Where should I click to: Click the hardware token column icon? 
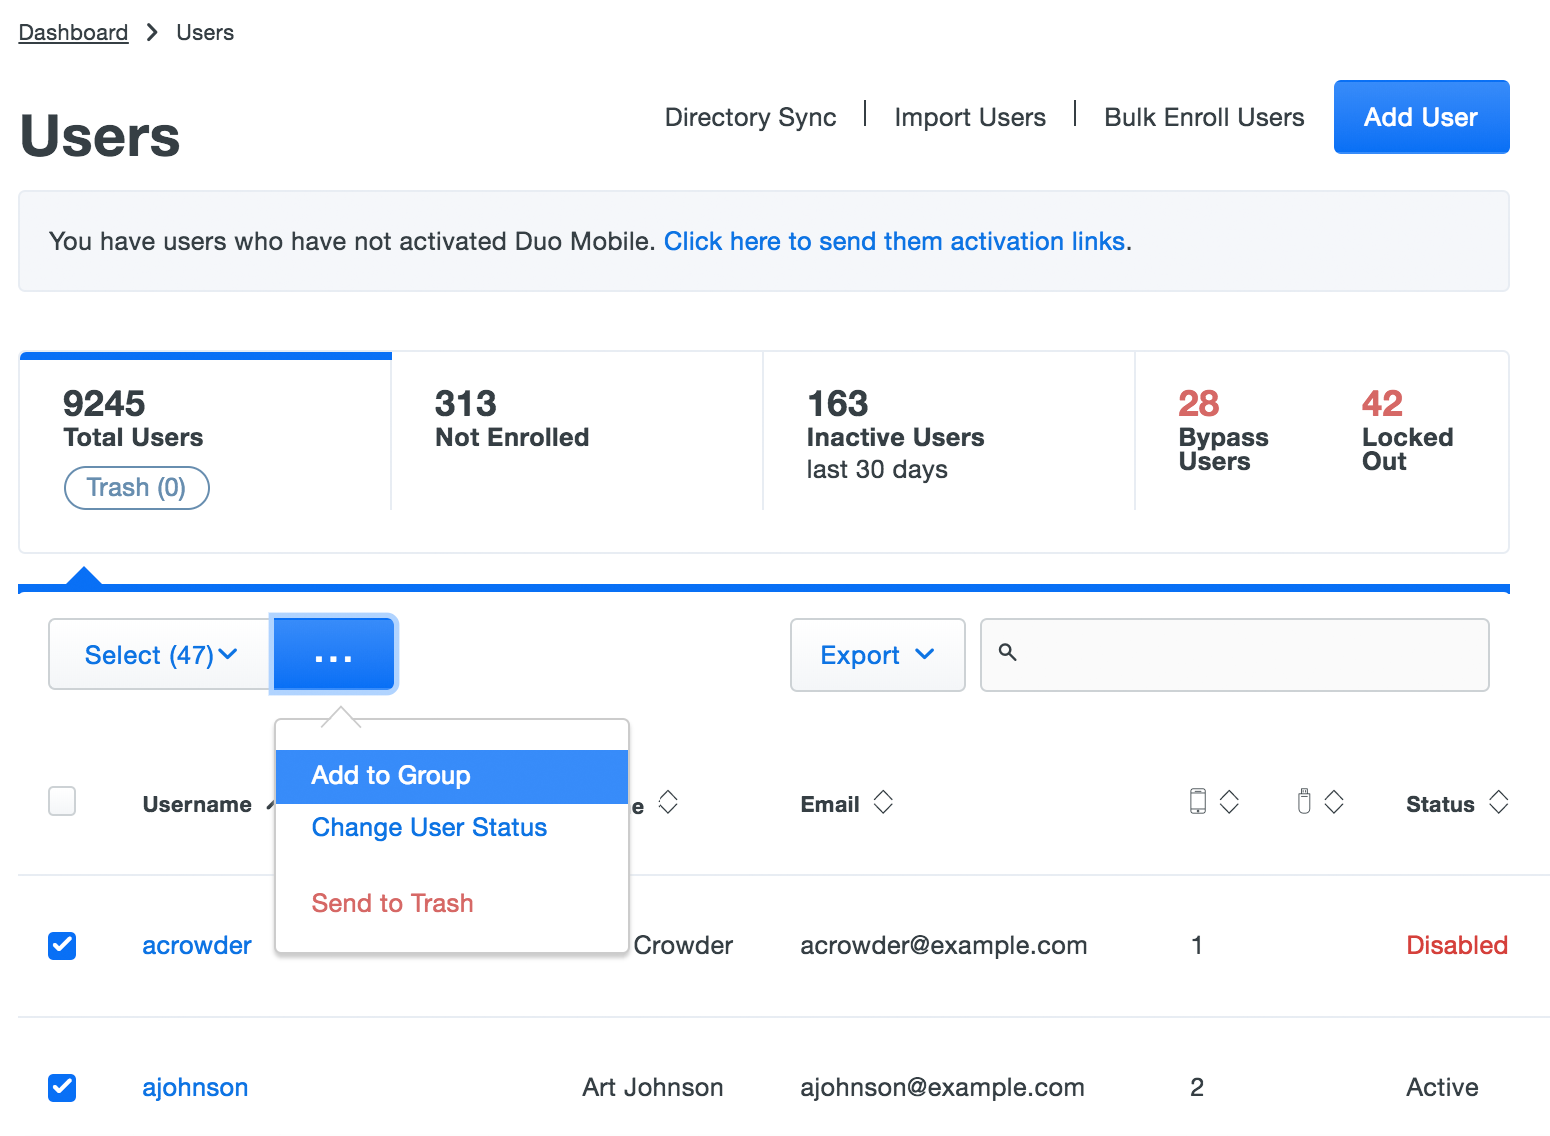(1304, 801)
